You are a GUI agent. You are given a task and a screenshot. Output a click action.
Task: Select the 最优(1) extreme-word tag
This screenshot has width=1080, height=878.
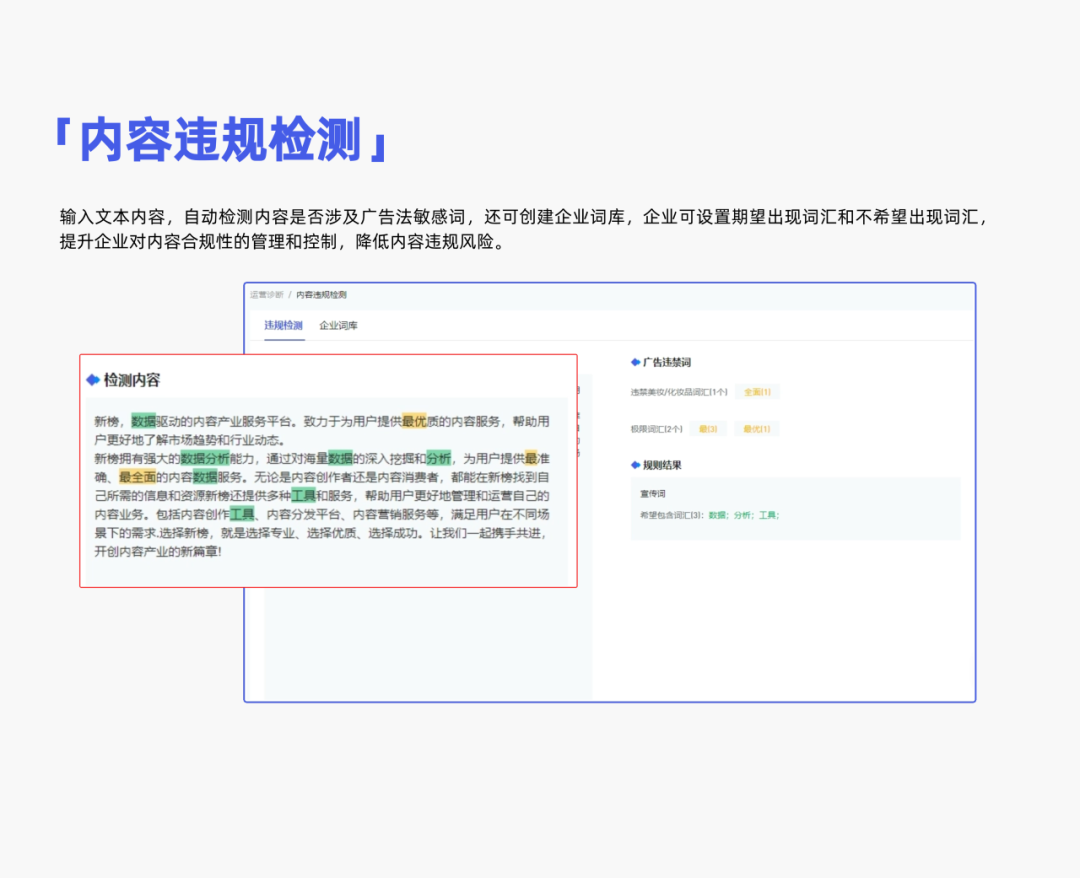(x=756, y=429)
